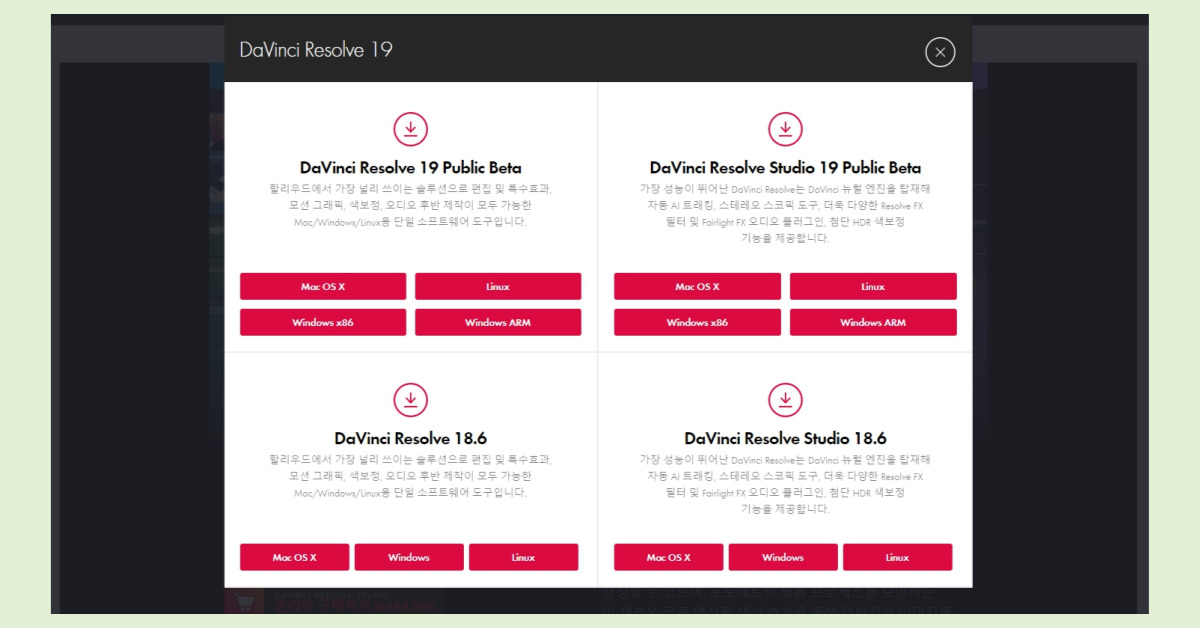Download DaVinci Resolve 18.6 for Windows

tap(409, 557)
